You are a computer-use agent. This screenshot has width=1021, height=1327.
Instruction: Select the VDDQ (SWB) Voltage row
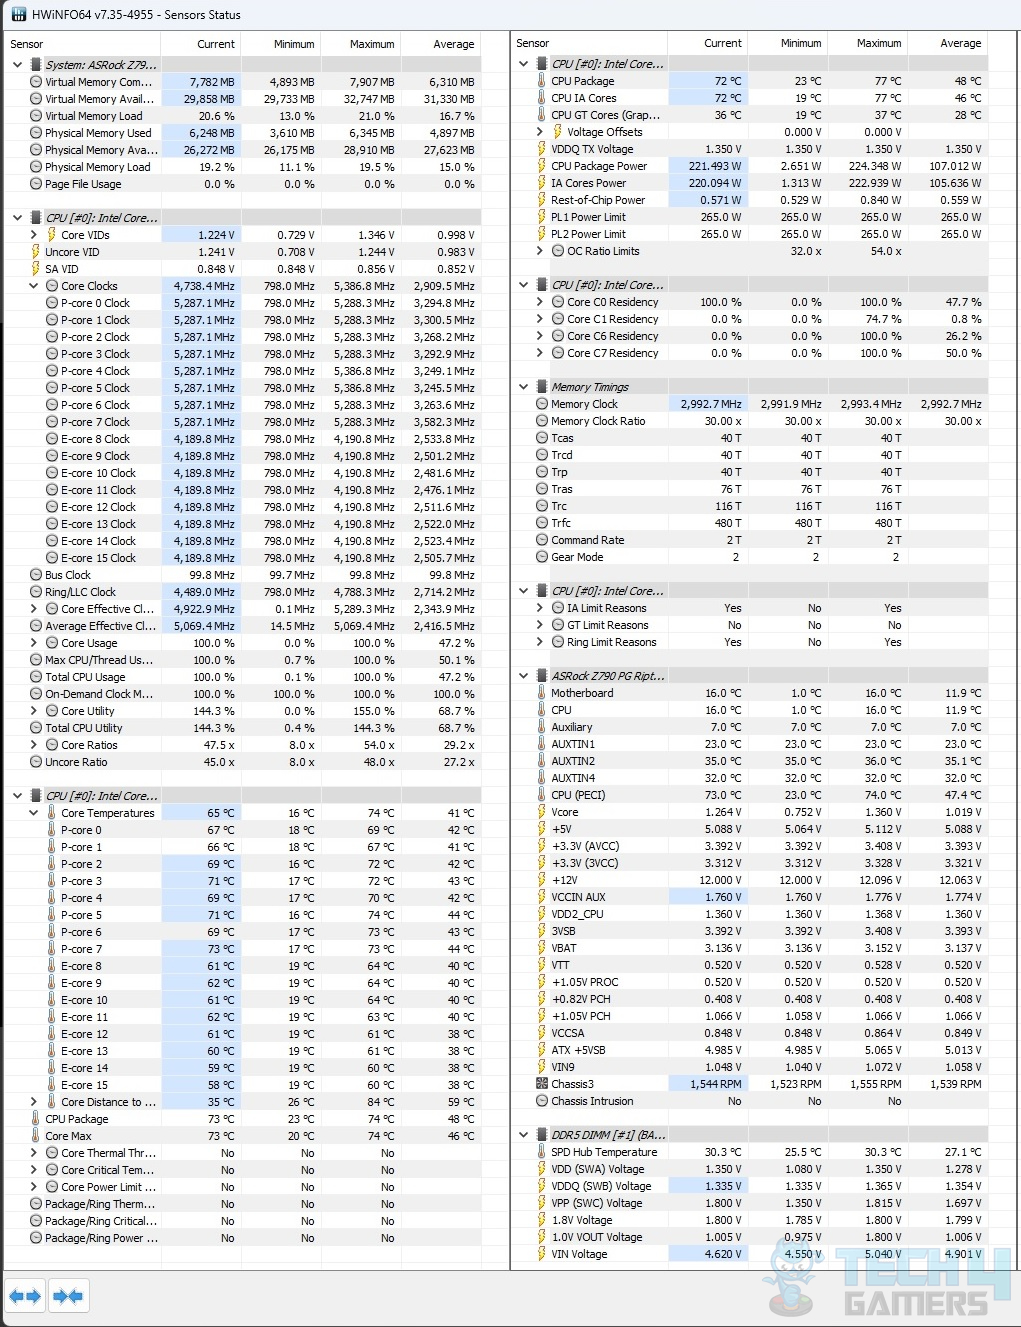point(750,1186)
